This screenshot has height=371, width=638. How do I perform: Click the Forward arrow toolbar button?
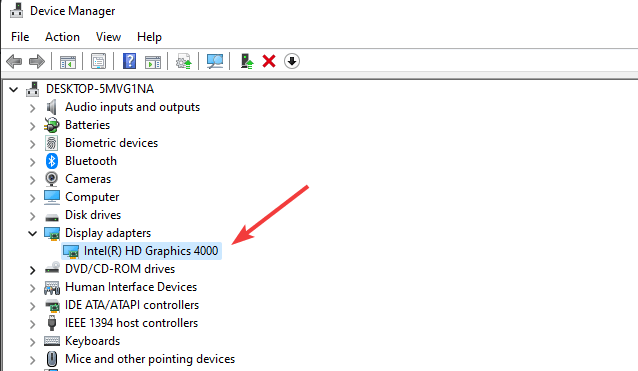coord(37,61)
